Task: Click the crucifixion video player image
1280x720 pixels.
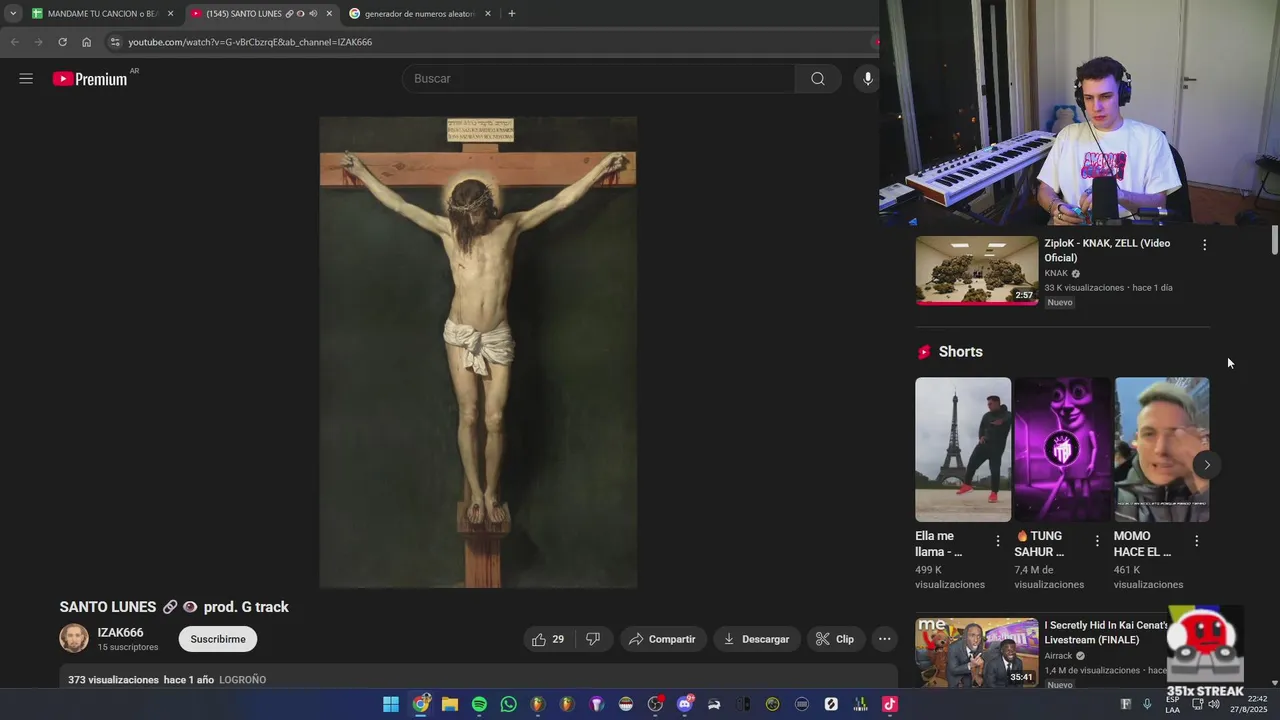Action: tap(478, 352)
